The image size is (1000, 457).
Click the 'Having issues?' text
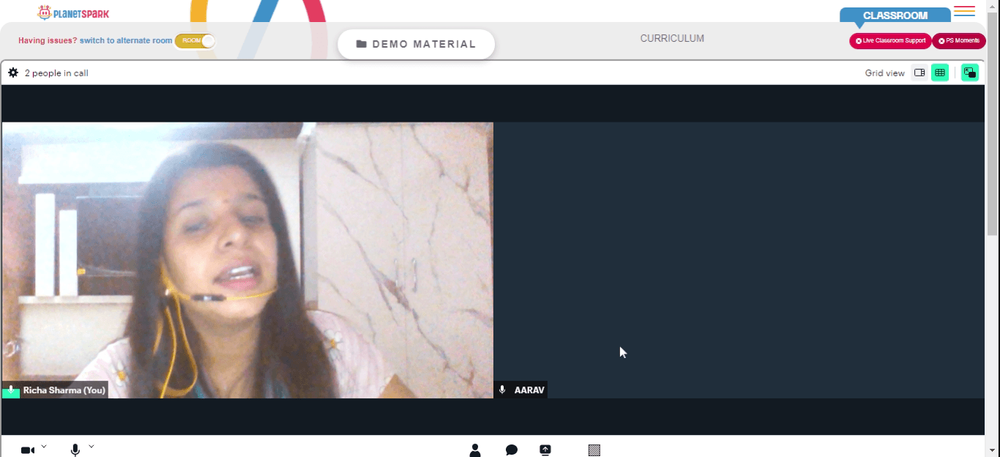(x=48, y=41)
